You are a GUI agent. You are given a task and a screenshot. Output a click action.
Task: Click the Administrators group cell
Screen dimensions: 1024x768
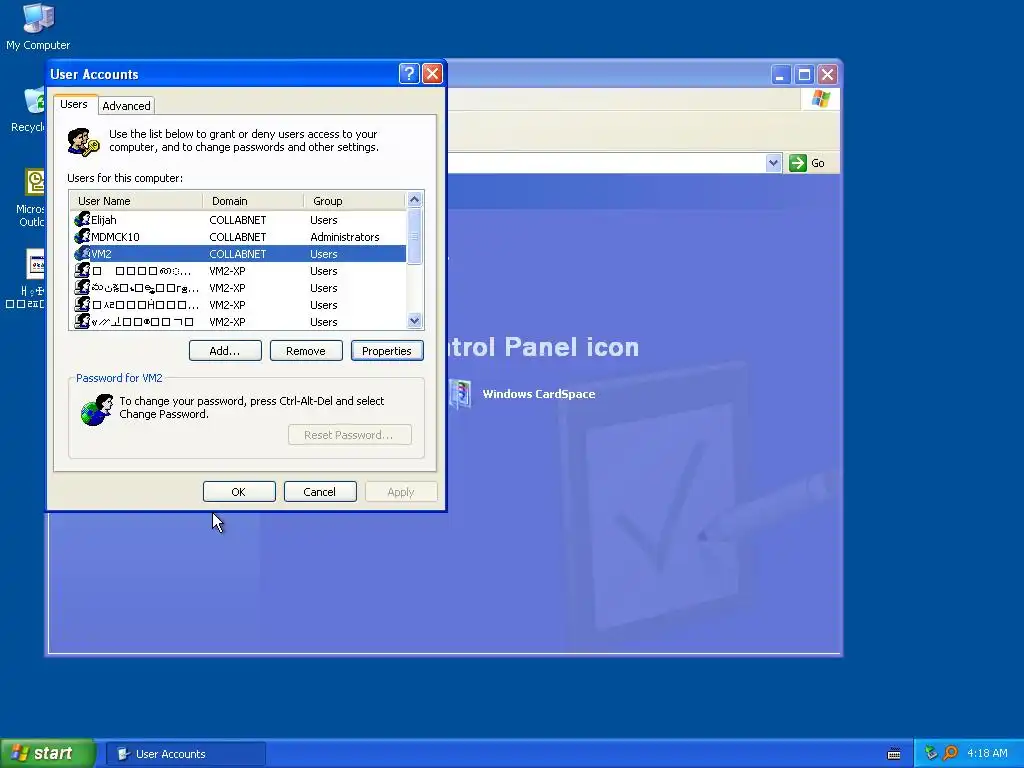coord(345,237)
